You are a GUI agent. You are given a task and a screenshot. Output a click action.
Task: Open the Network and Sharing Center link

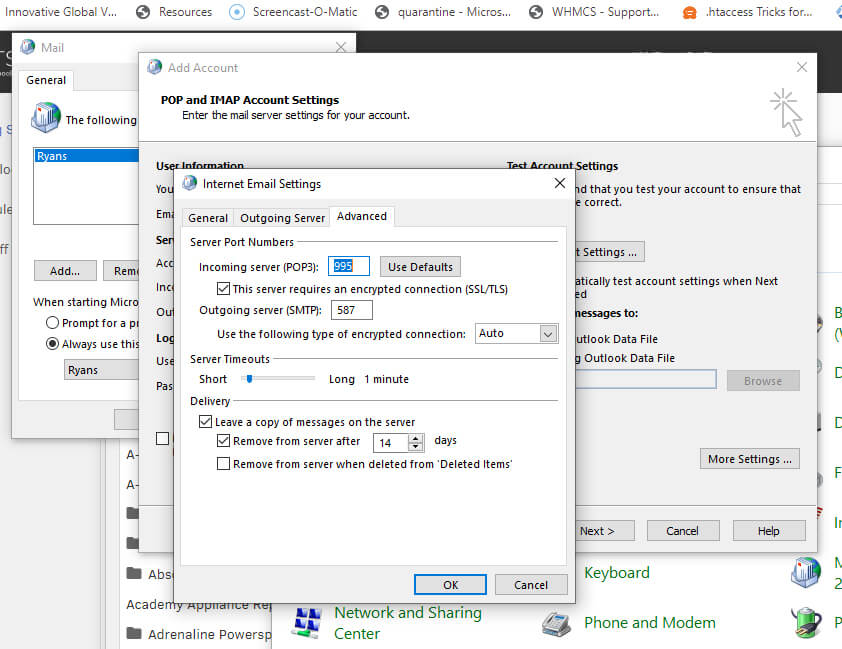click(408, 623)
